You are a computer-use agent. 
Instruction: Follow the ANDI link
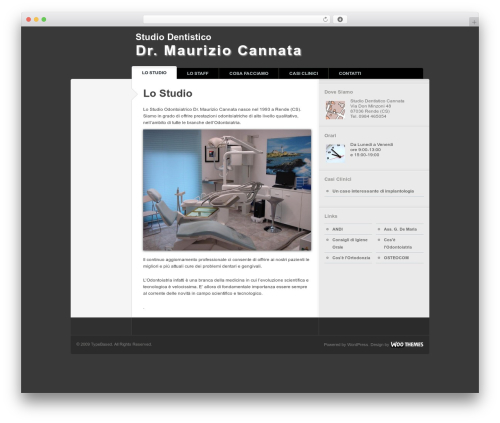point(337,229)
